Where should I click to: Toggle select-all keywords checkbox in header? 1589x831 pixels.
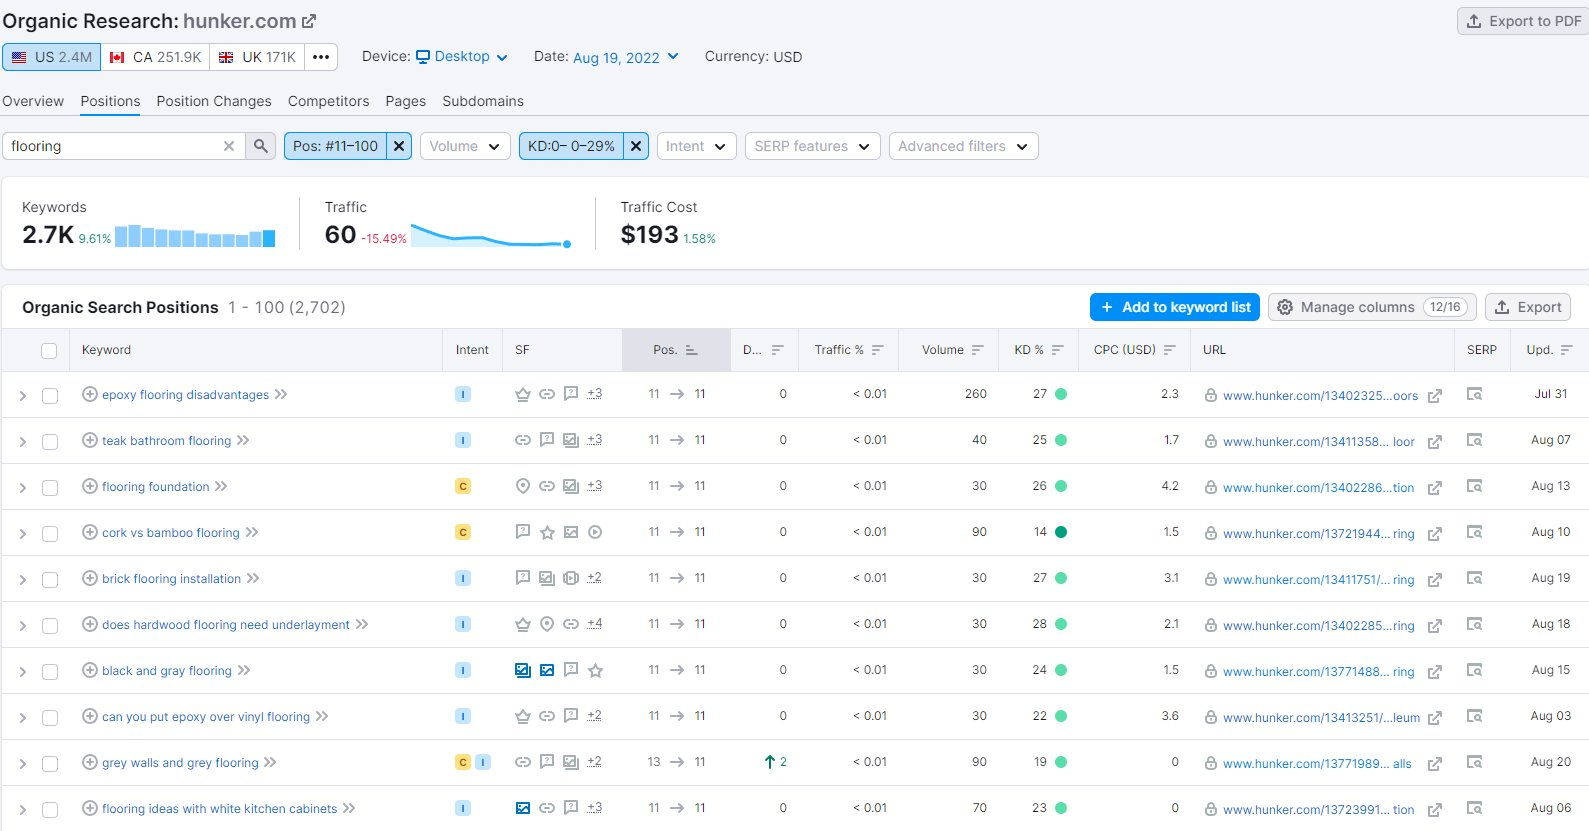49,350
